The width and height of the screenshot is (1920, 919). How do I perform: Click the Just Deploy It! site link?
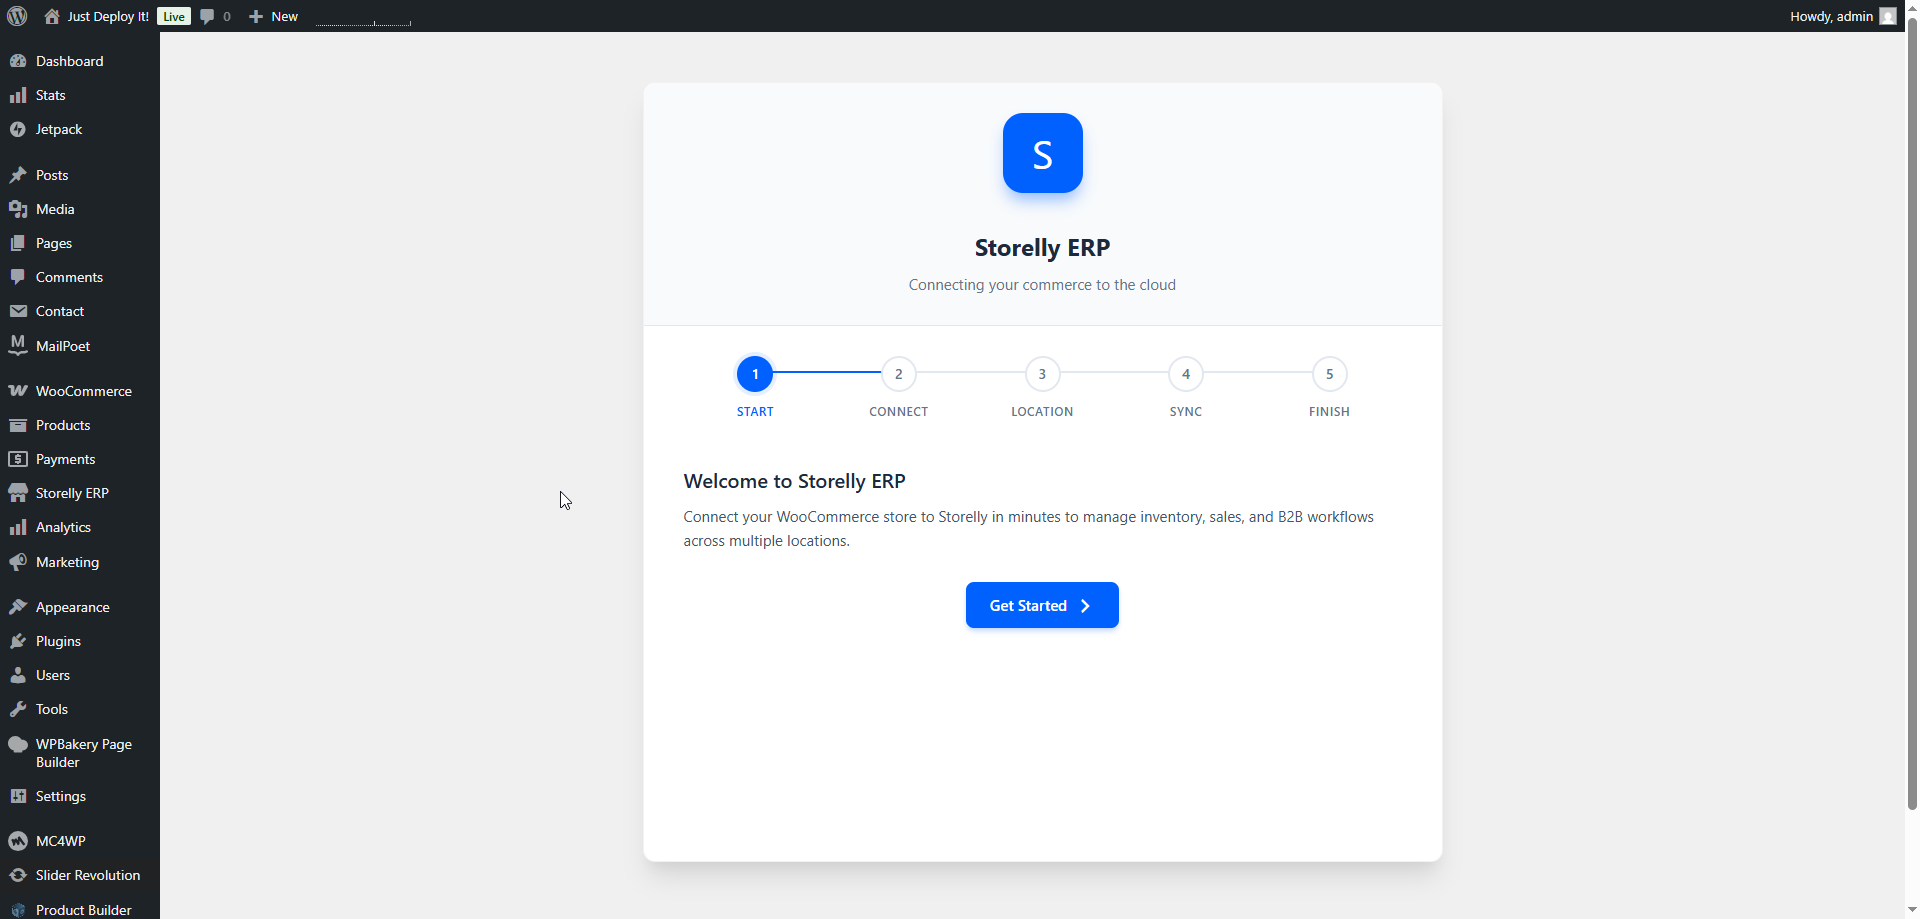108,17
